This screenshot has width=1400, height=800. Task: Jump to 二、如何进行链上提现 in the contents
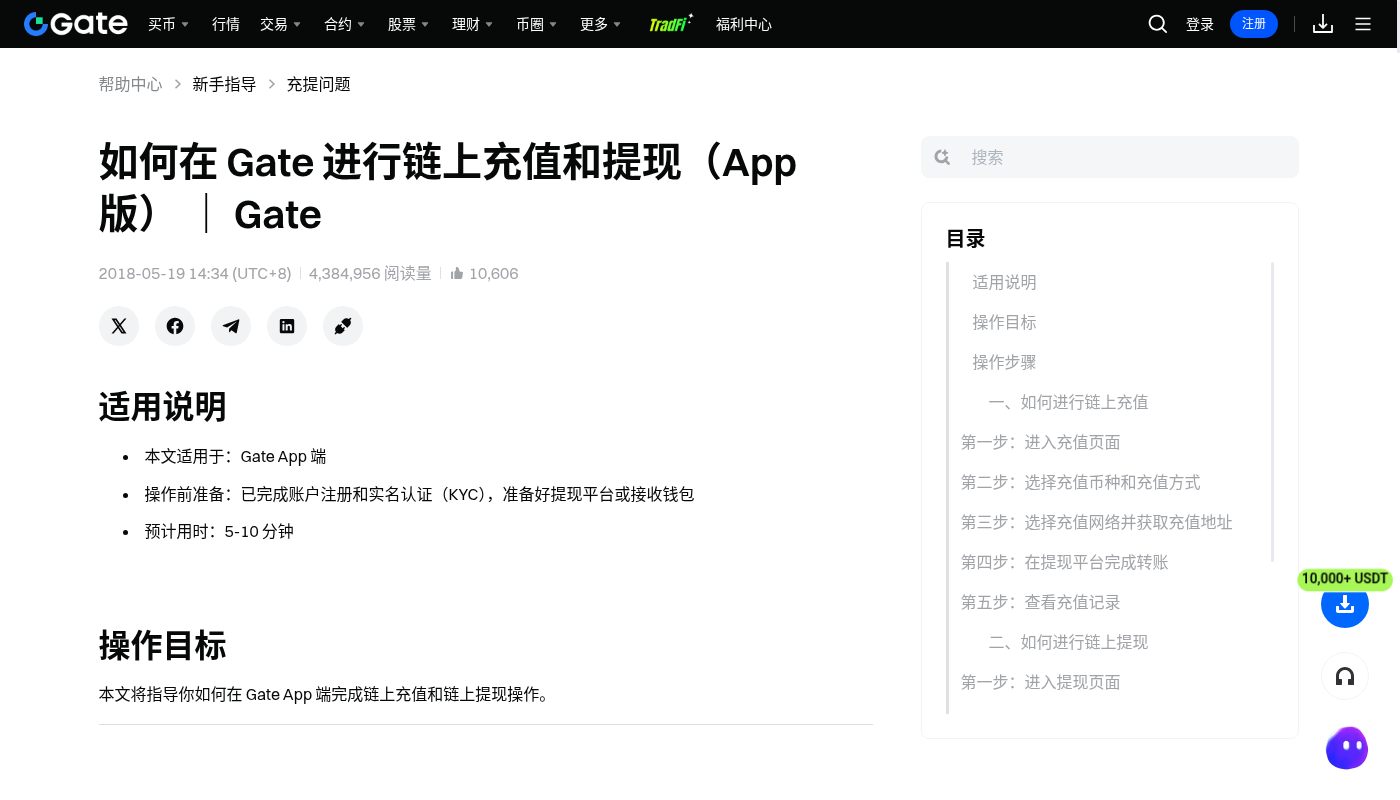tap(1068, 642)
